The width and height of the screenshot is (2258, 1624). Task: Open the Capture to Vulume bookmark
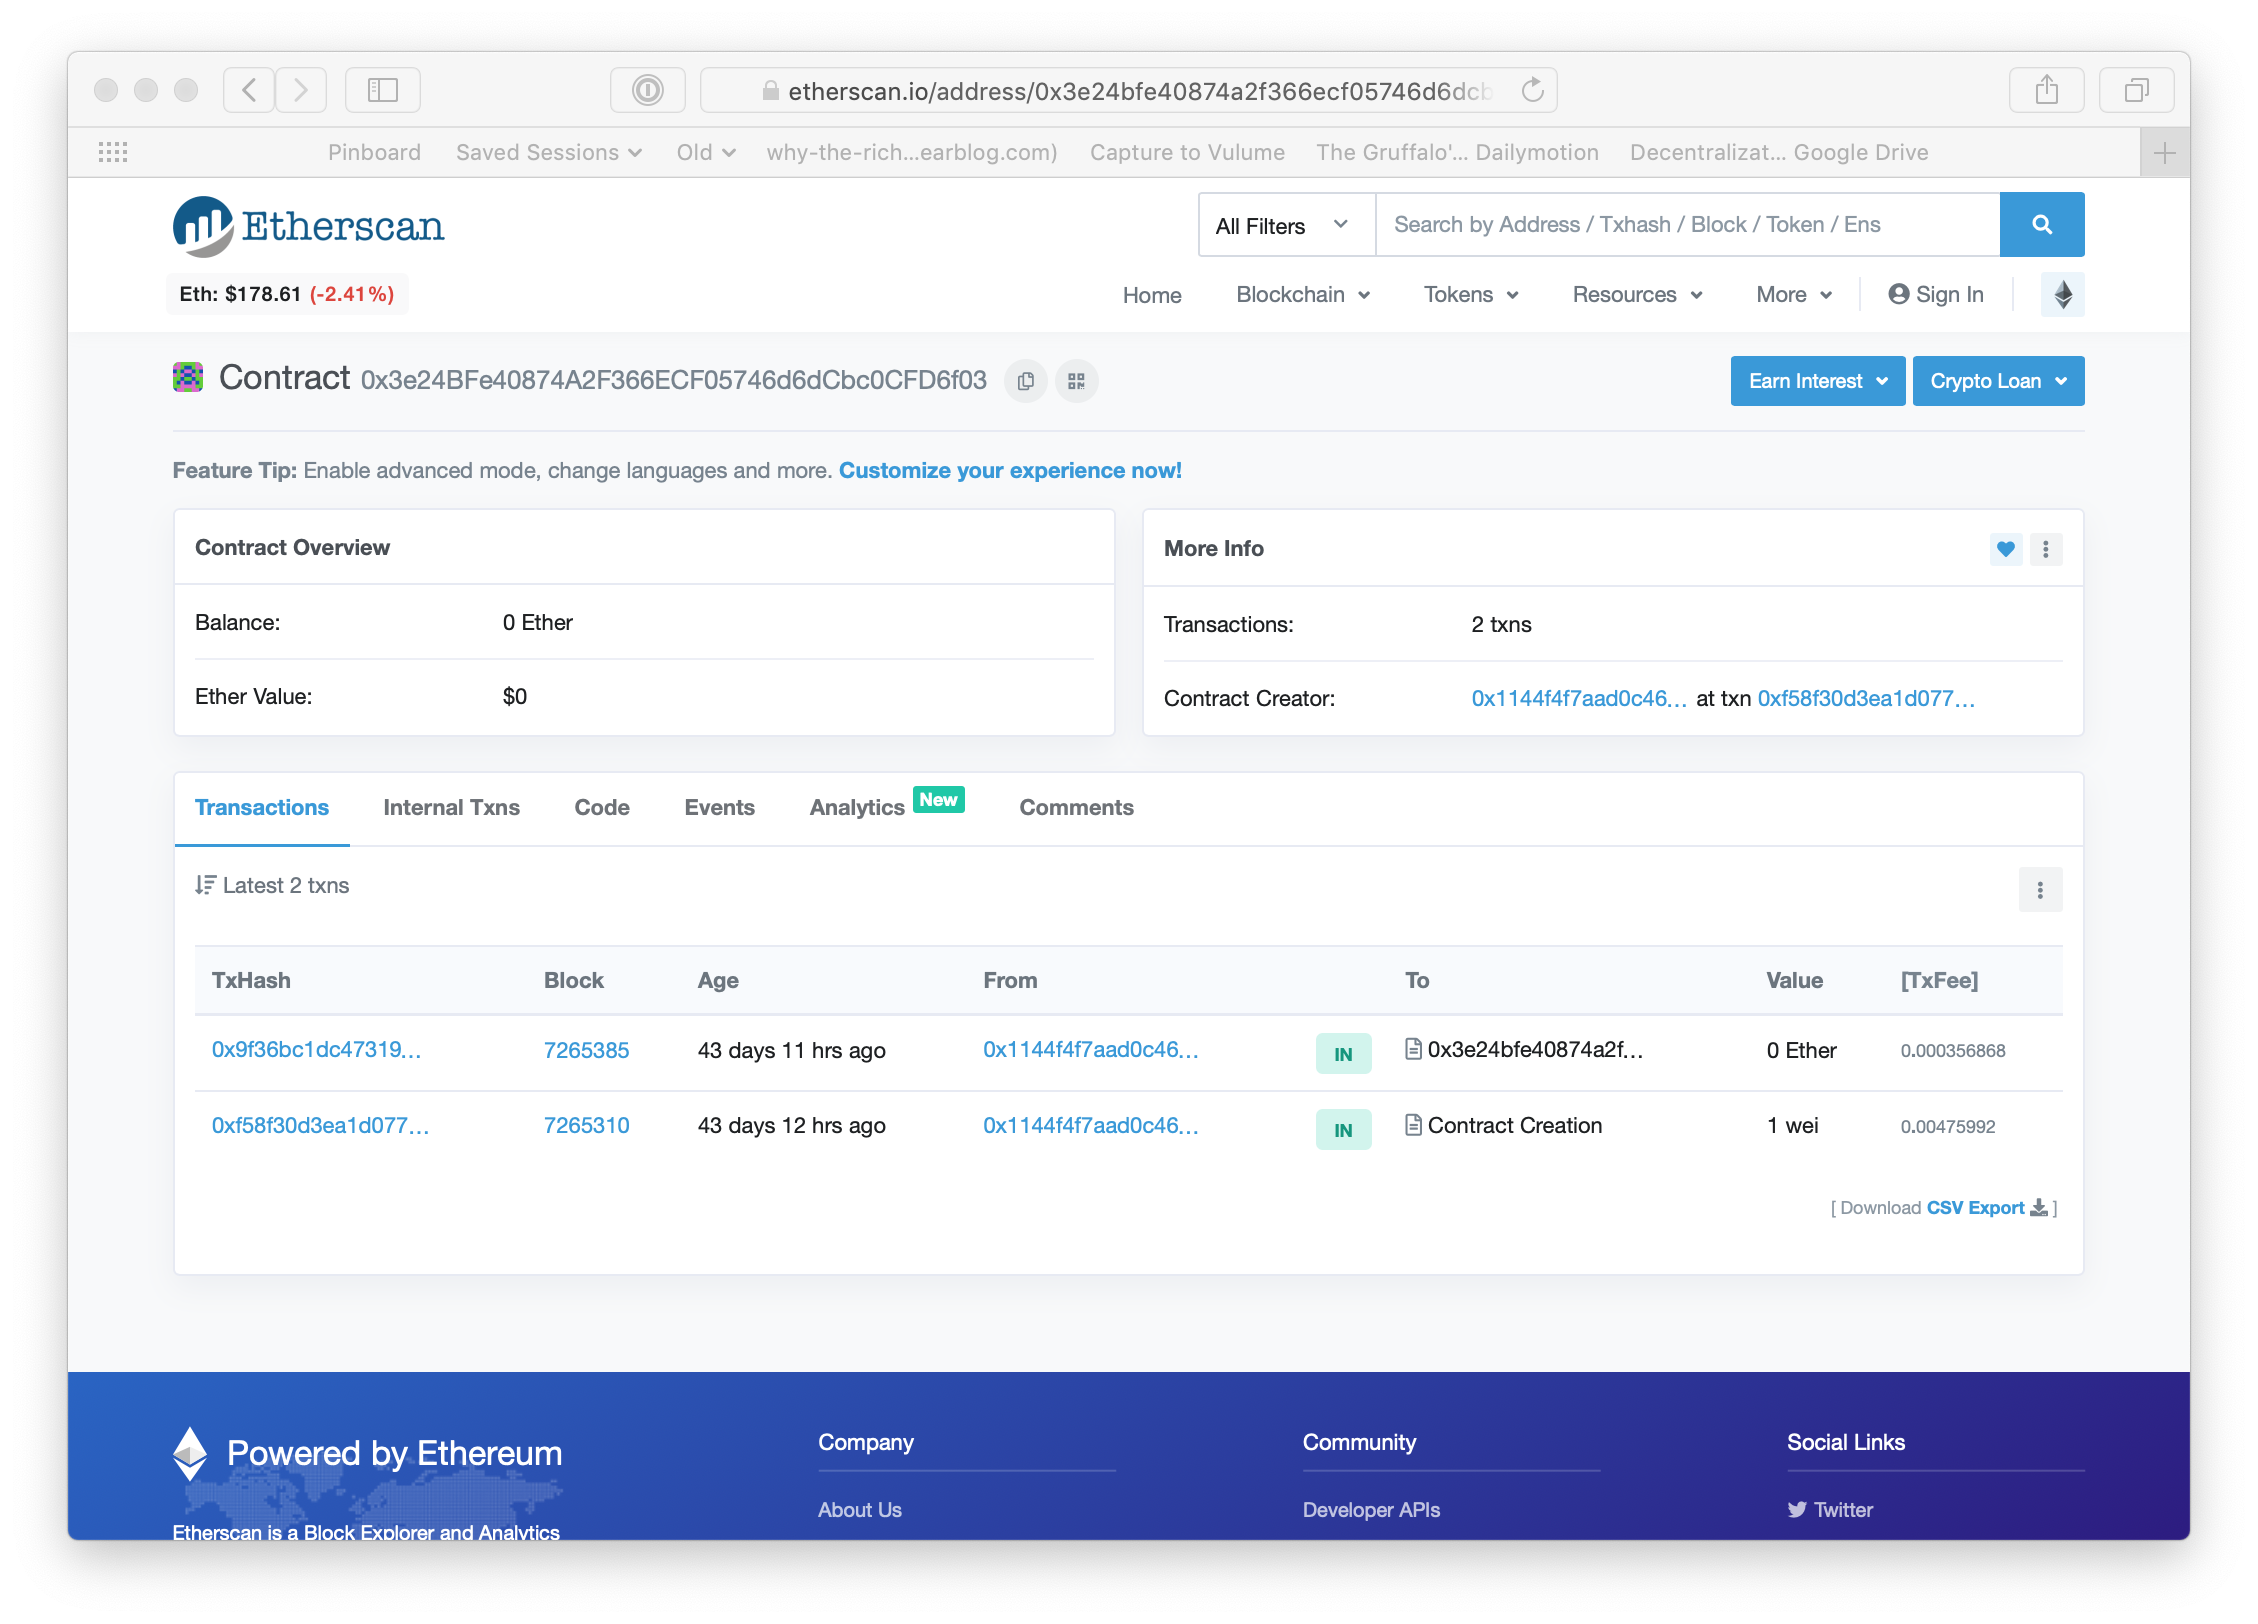point(1187,152)
